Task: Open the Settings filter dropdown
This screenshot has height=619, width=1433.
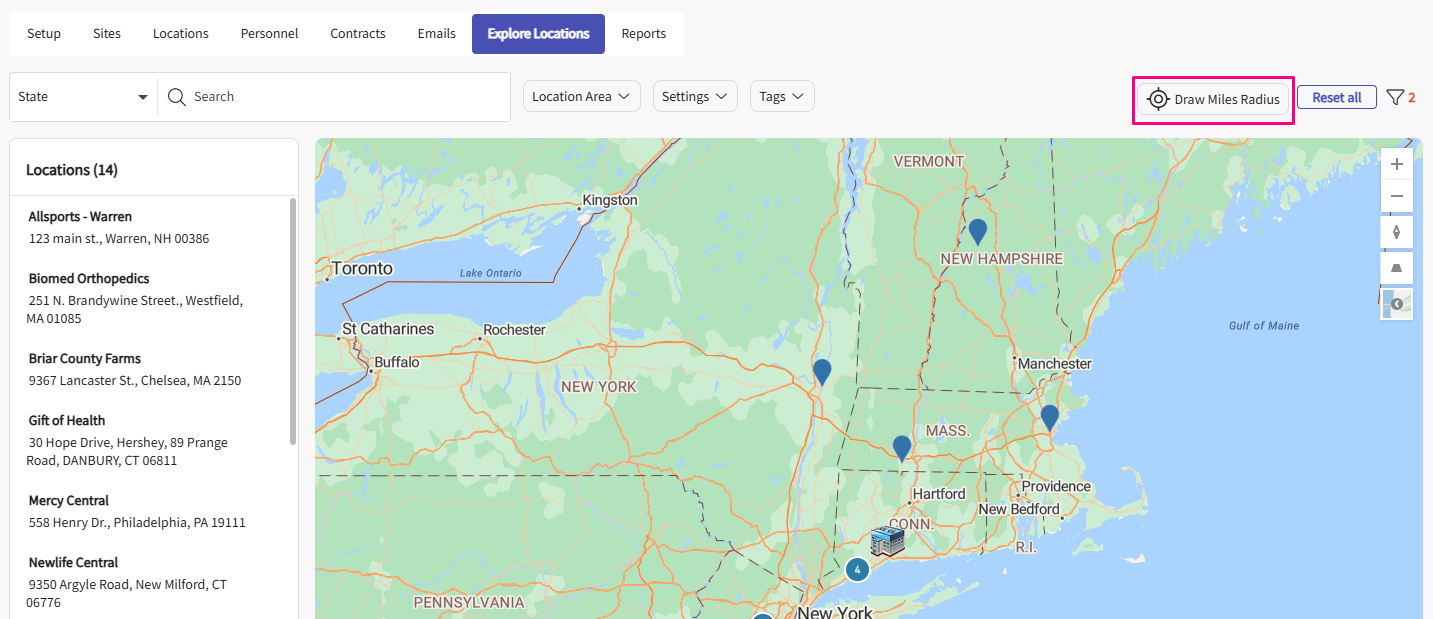Action: (x=695, y=97)
